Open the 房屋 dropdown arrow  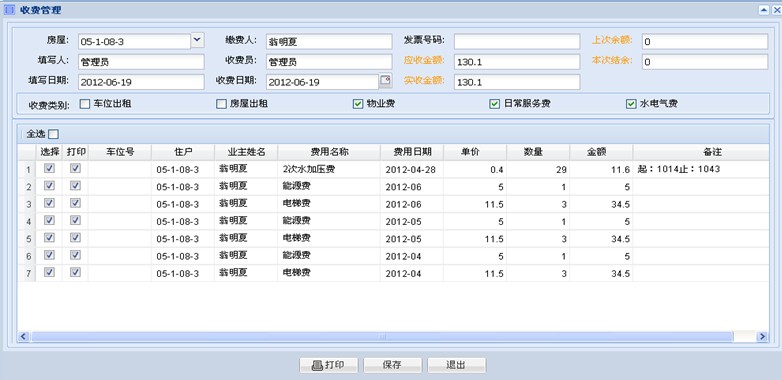tap(197, 40)
